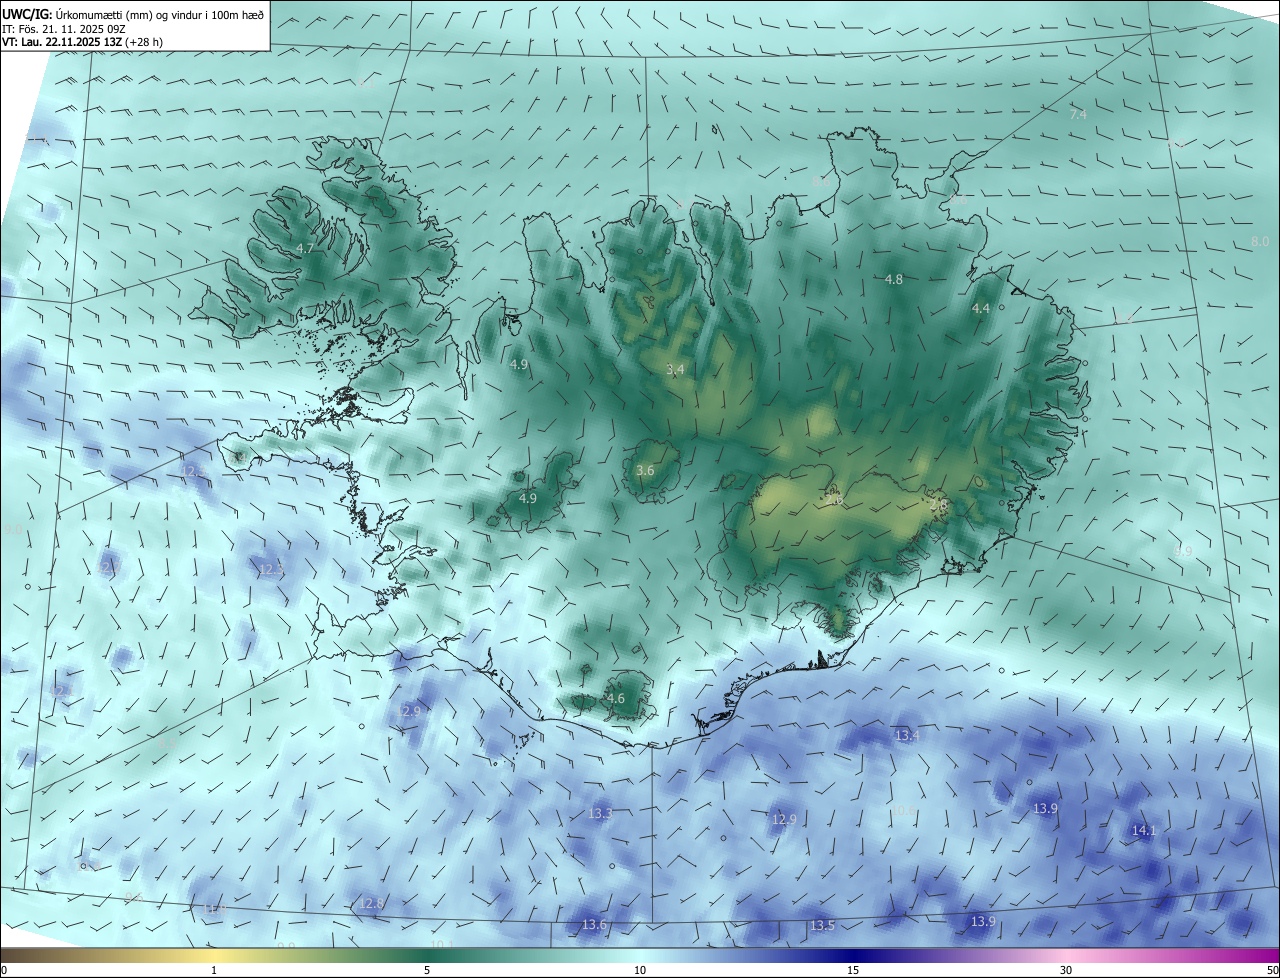Click the 12.3 value southwest of Snæfellsnes
1280x978 pixels.
[x=272, y=569]
